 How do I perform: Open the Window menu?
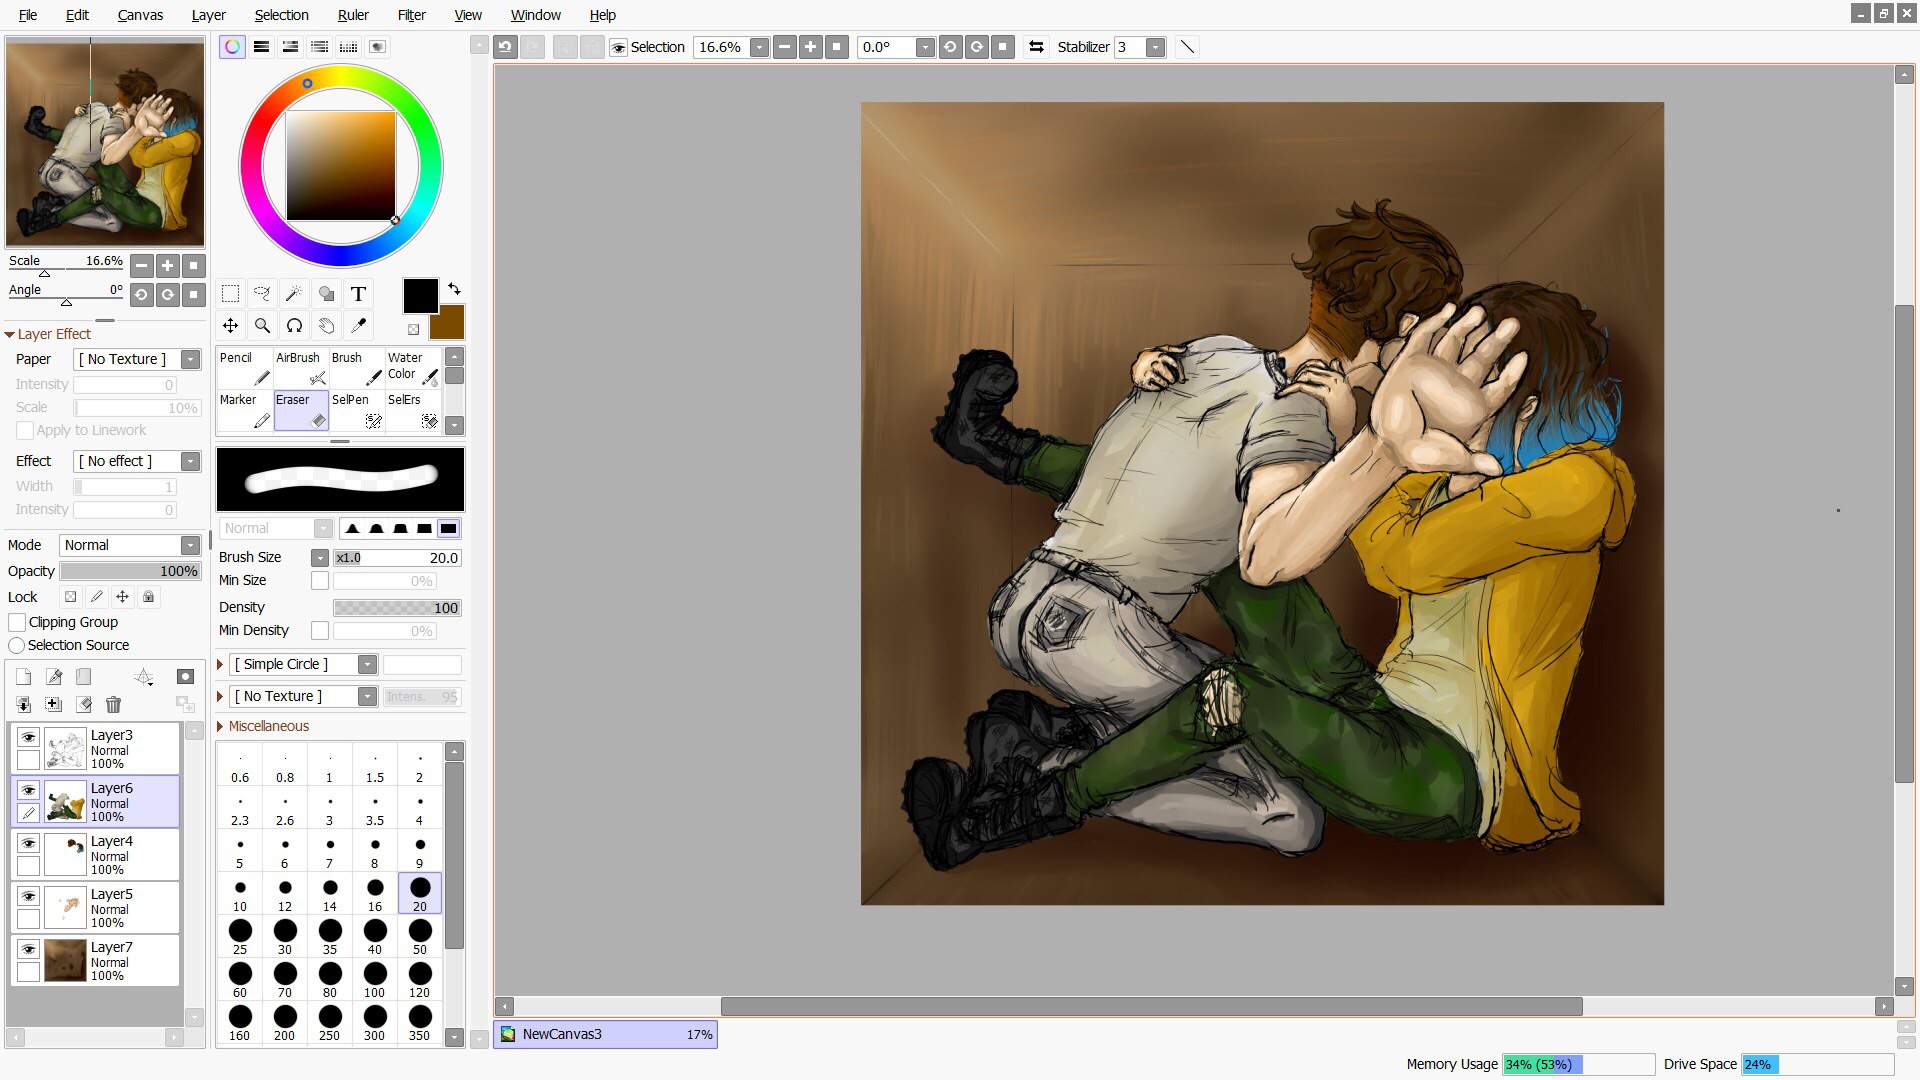tap(535, 15)
